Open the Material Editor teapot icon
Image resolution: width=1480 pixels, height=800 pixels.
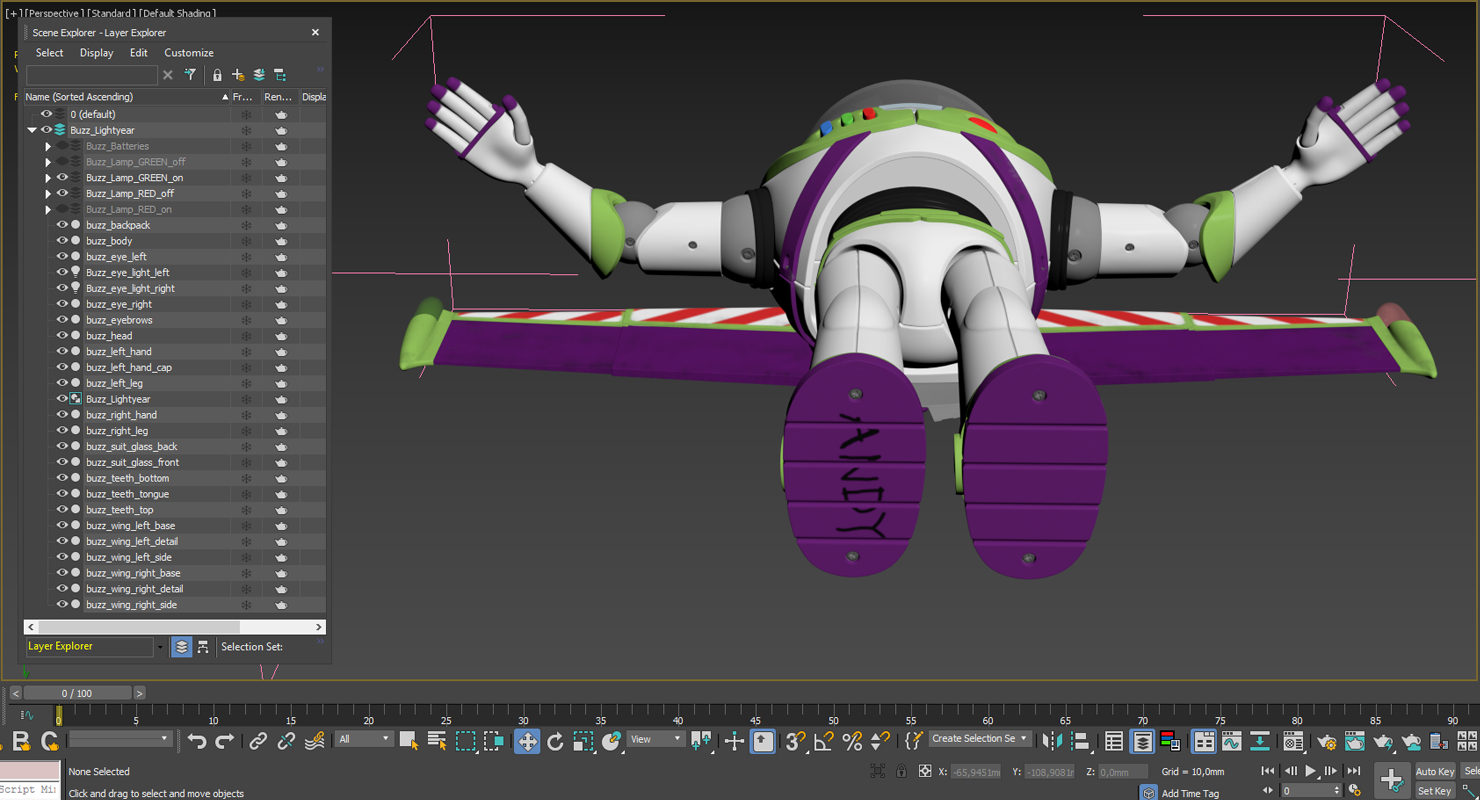pos(1294,742)
